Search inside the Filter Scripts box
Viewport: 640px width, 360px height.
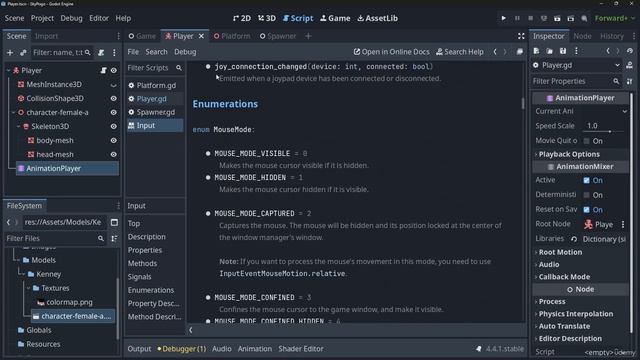(x=155, y=68)
